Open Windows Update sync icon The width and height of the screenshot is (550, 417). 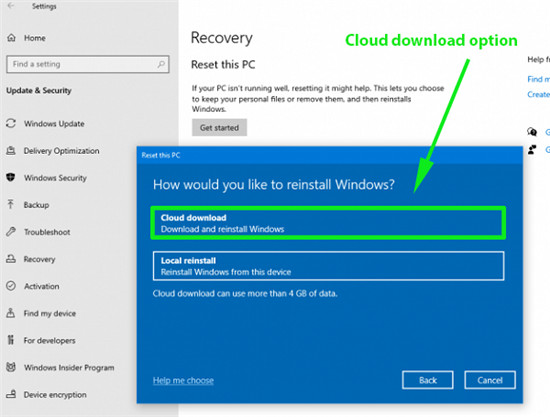click(x=11, y=123)
